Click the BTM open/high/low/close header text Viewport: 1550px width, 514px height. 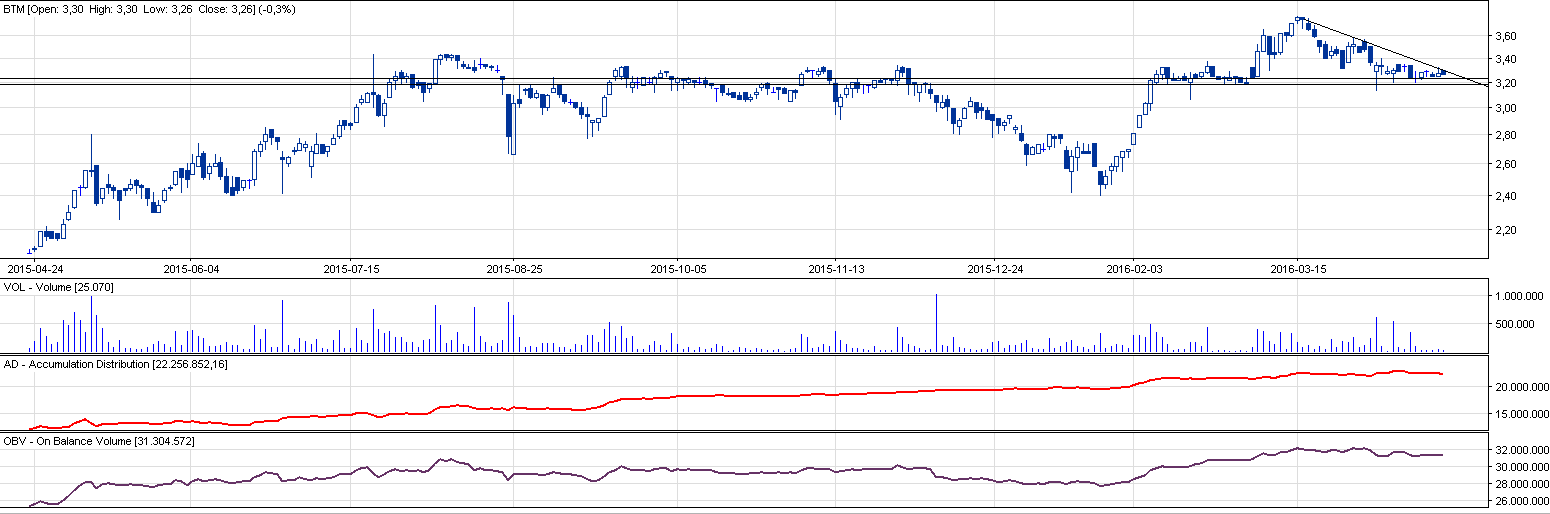tap(149, 9)
